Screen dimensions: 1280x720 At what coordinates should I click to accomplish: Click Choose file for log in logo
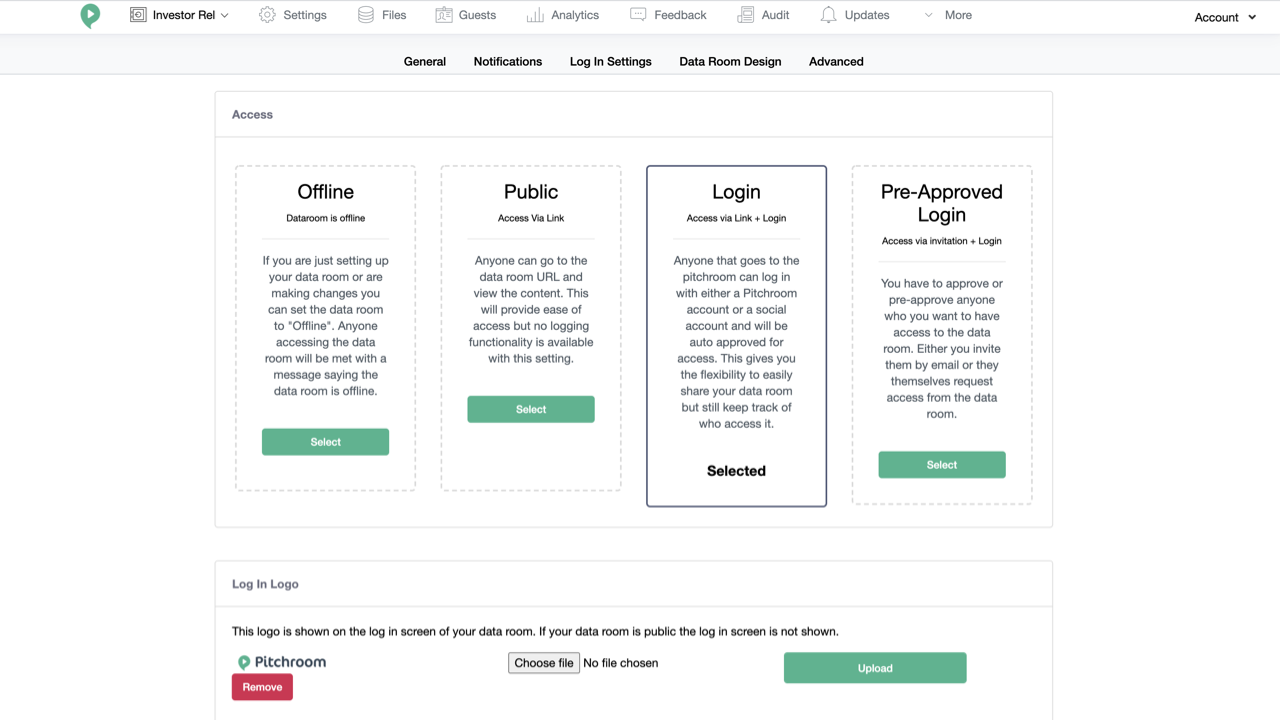pyautogui.click(x=544, y=663)
